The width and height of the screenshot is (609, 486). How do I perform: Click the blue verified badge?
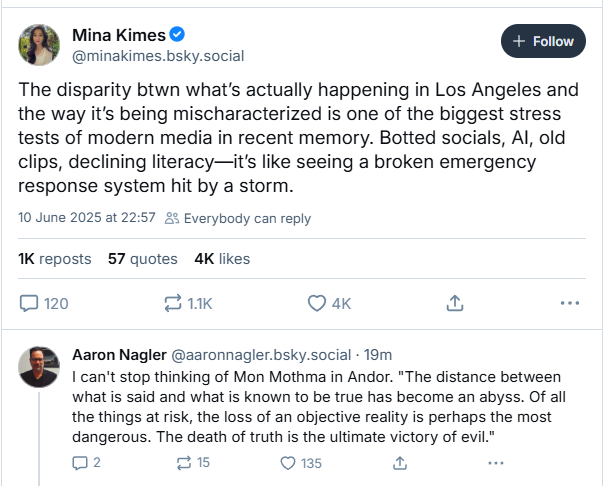pos(177,34)
